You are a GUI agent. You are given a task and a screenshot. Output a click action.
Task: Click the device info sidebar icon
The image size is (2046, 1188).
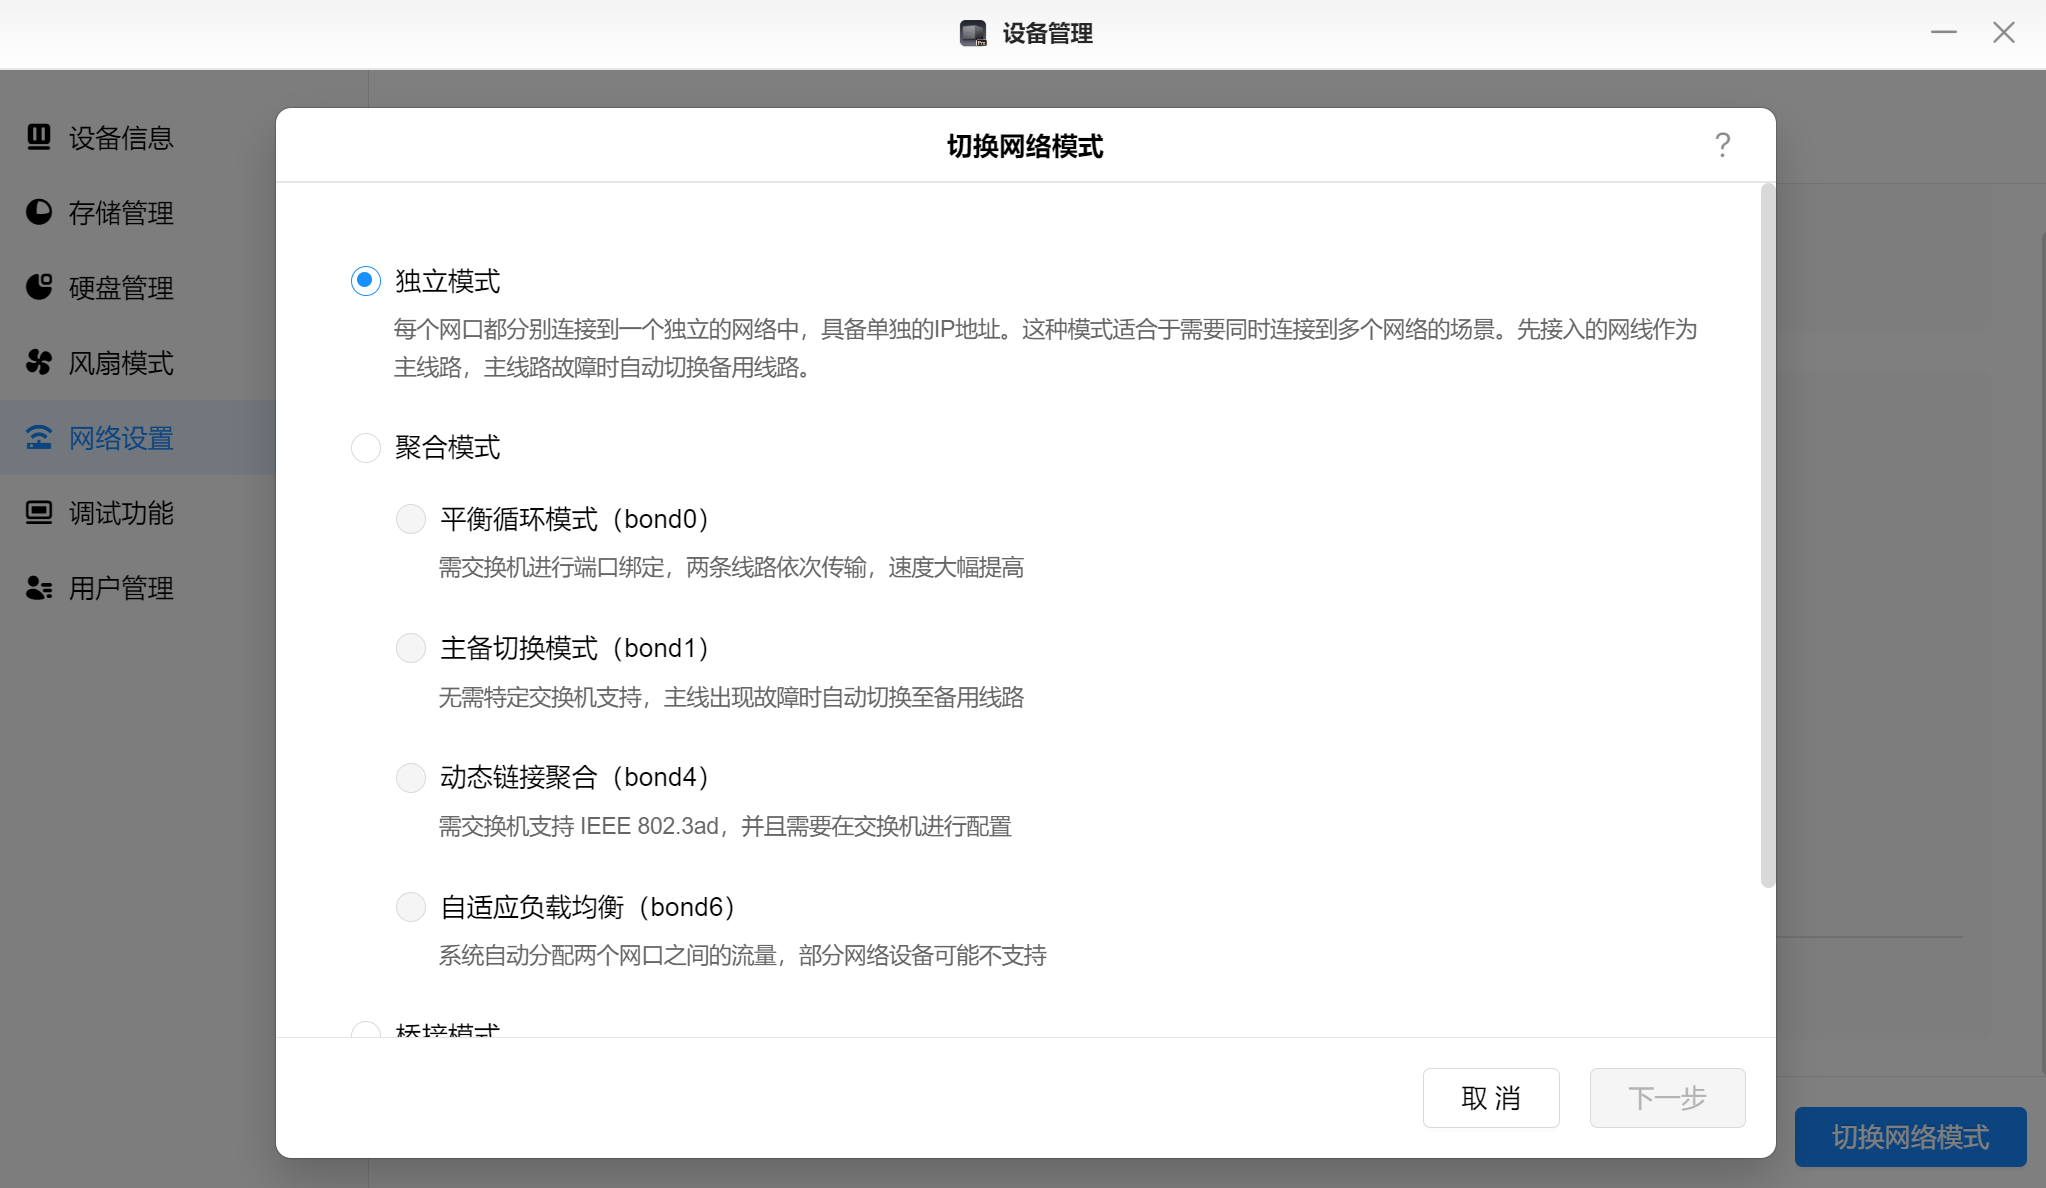click(x=39, y=137)
